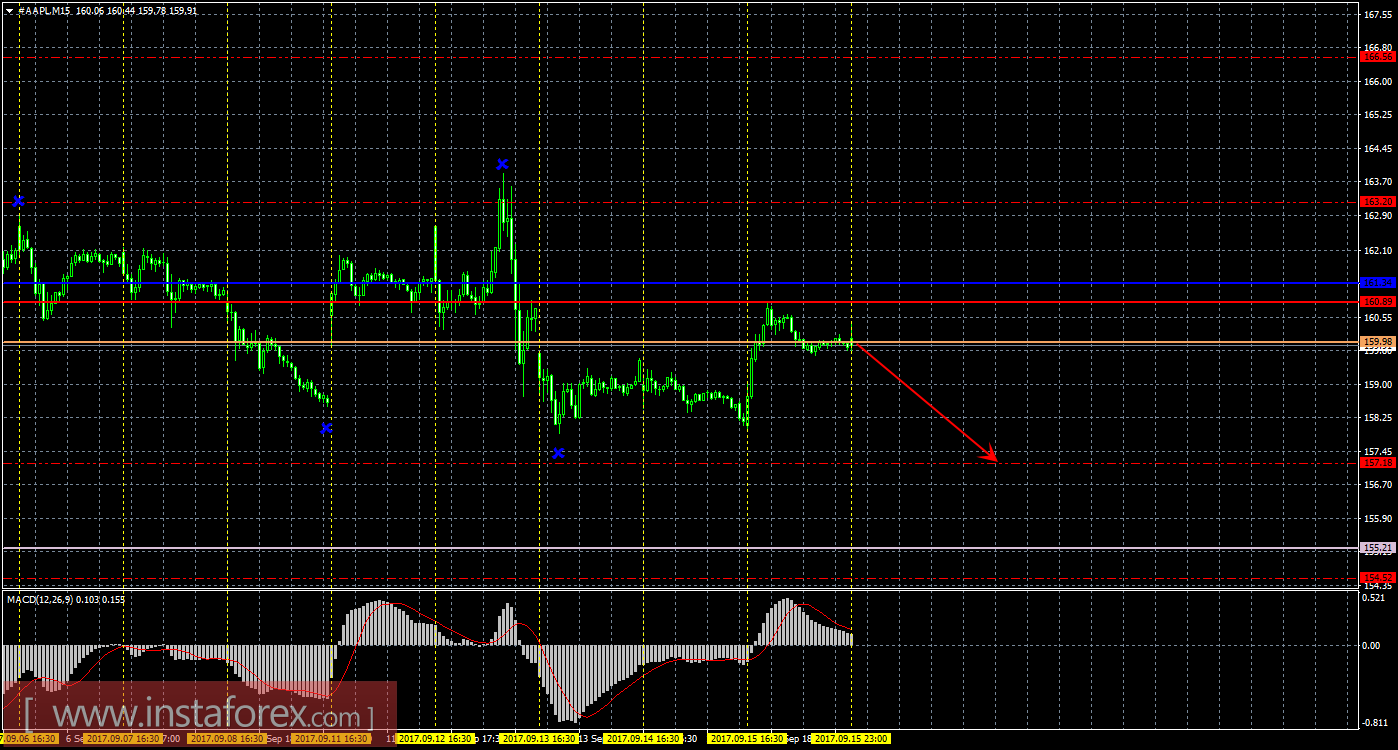Click the #AAPL,M15 chart title text
The height and width of the screenshot is (750, 1398).
point(43,10)
